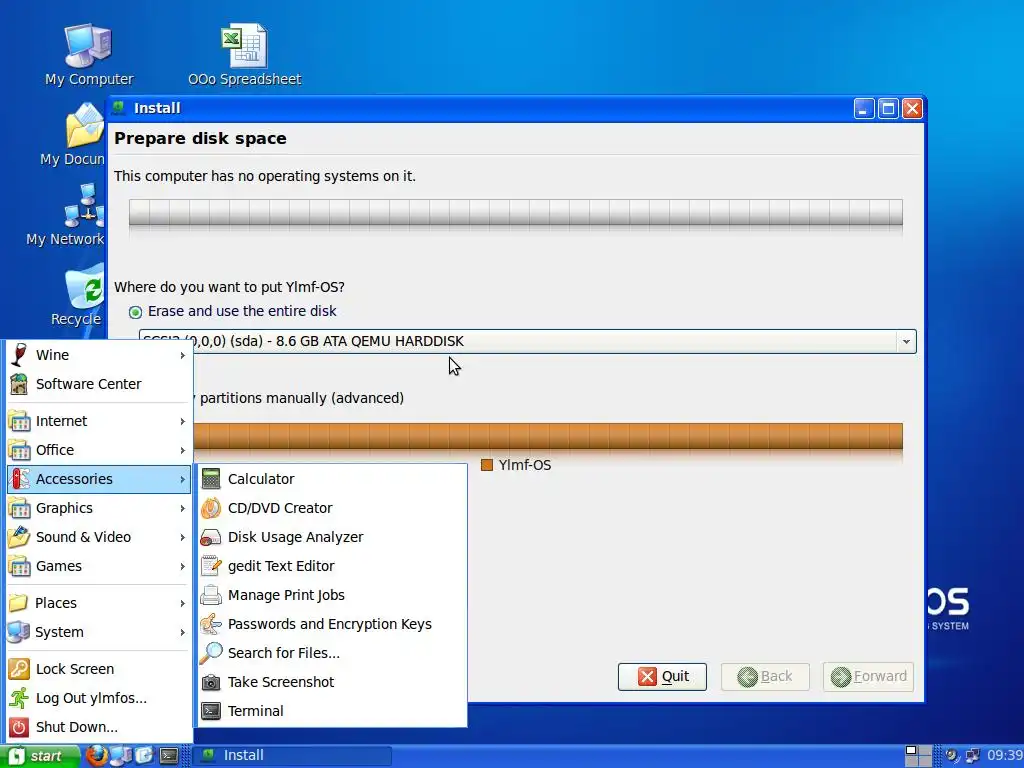Screen dimensions: 1024x768
Task: Click the System computer icon
Action: [18, 632]
